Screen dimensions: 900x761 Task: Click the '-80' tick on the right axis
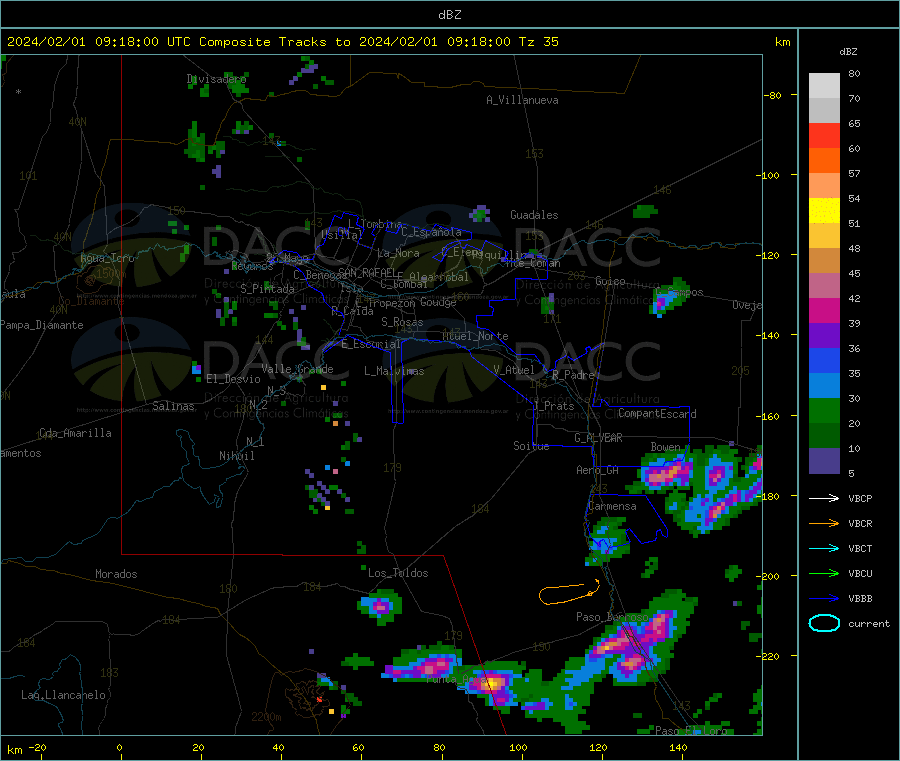pos(773,95)
